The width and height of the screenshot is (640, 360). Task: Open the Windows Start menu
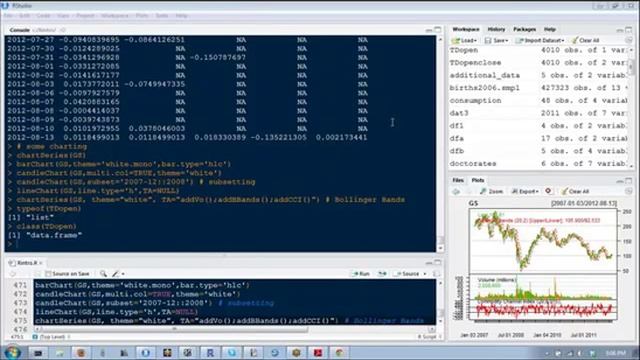tap(12, 352)
